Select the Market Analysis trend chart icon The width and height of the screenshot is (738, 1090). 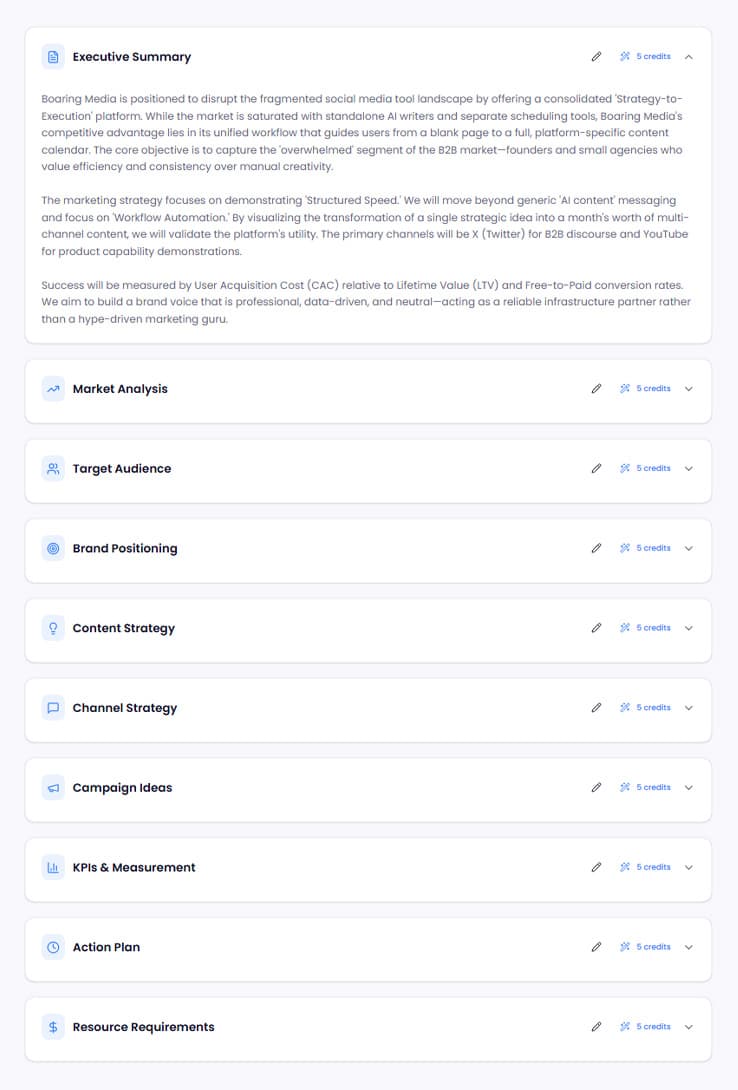[x=52, y=388]
